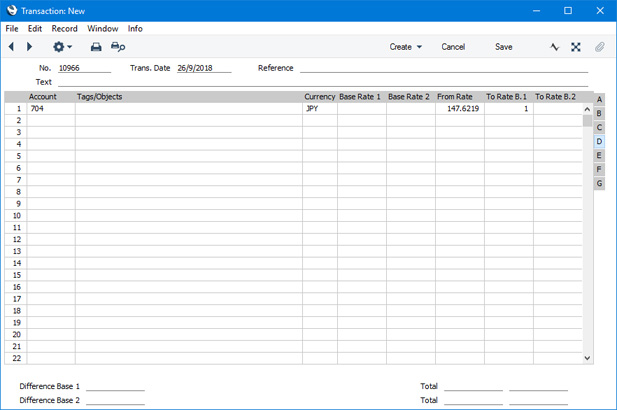Open the Edit menu
Screen dimensions: 617x410
(35, 28)
